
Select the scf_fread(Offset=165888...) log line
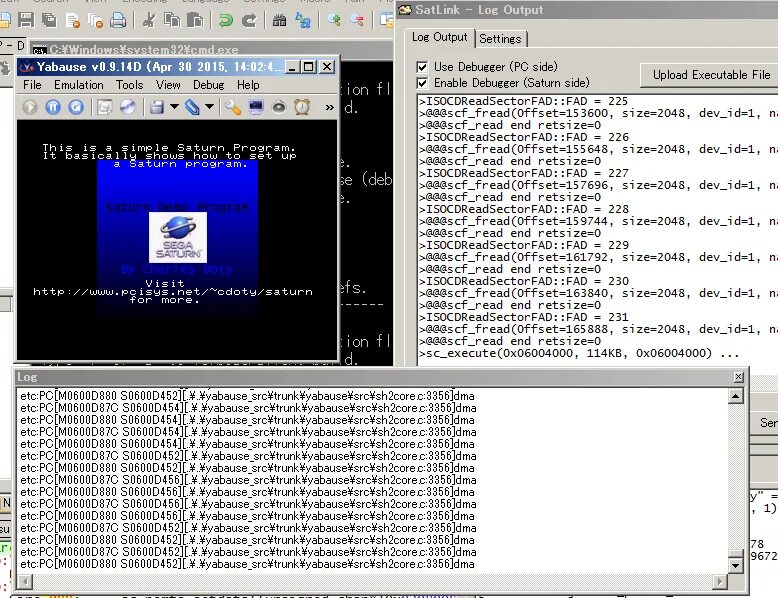pyautogui.click(x=598, y=329)
